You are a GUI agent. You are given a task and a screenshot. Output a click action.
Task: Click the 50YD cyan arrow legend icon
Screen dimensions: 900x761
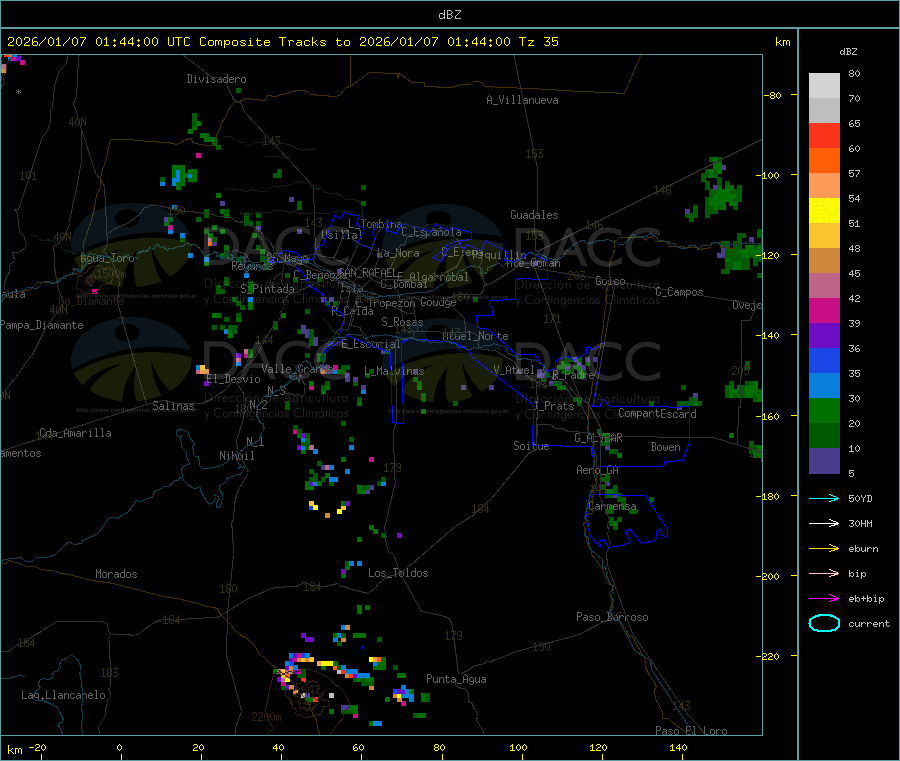824,498
